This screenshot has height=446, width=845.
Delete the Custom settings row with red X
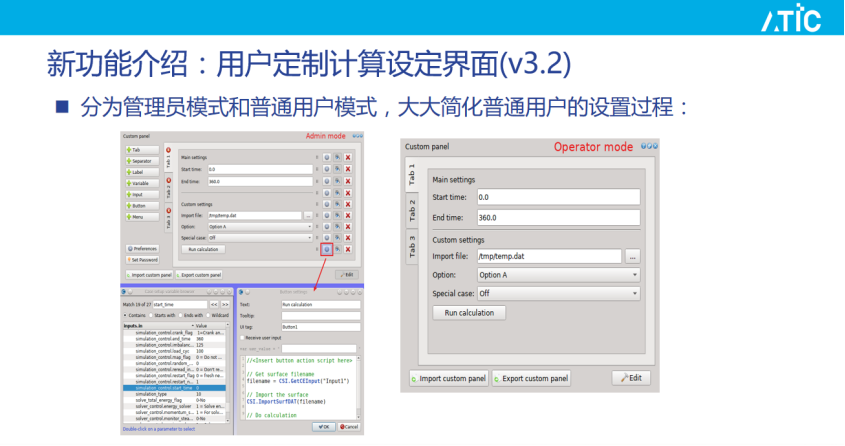(x=348, y=204)
